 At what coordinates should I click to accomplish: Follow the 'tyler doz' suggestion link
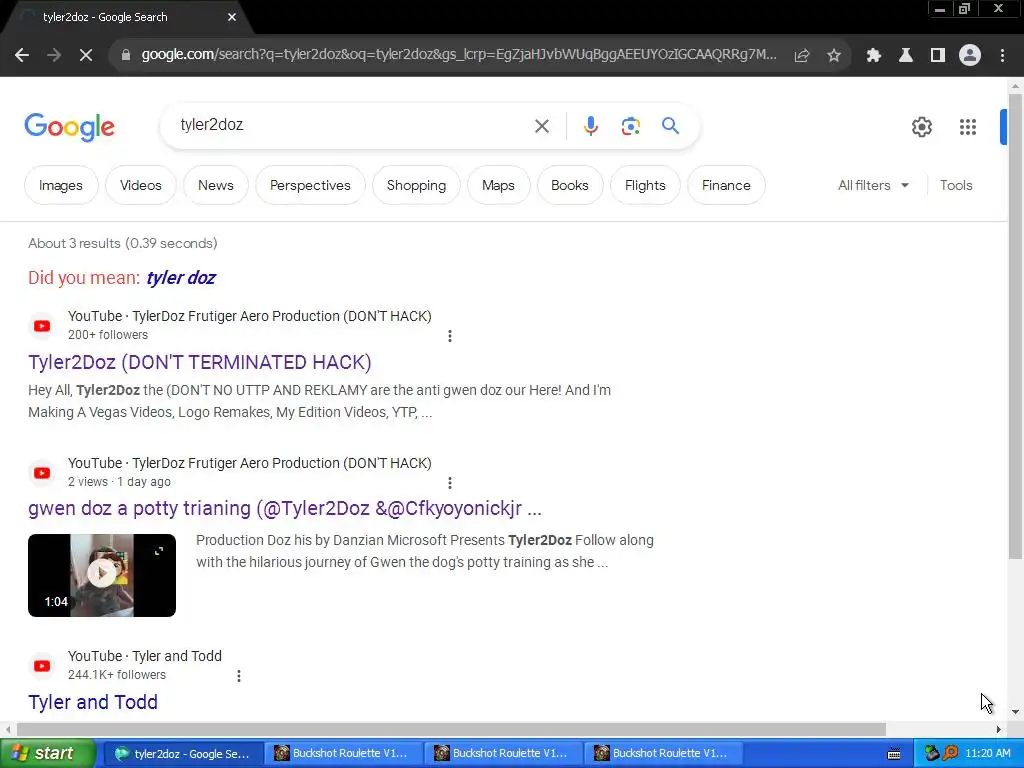coord(181,278)
